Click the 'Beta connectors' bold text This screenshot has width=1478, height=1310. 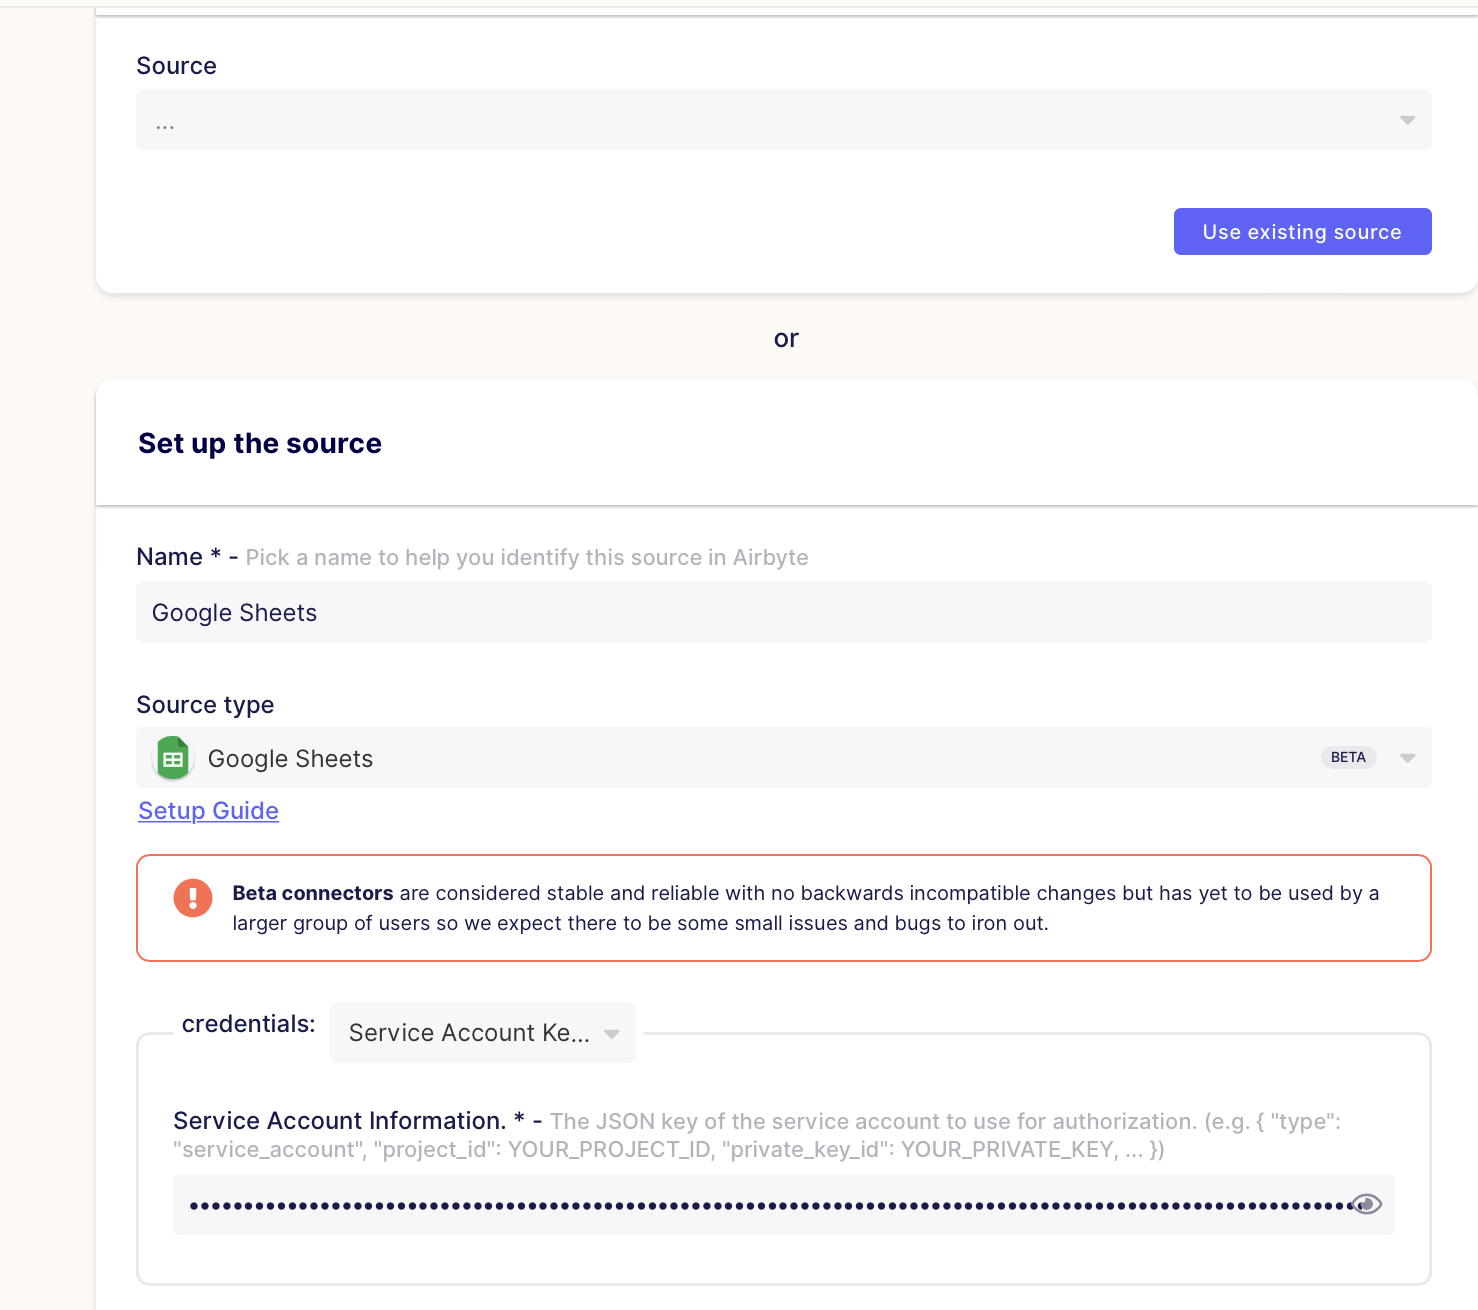click(313, 893)
